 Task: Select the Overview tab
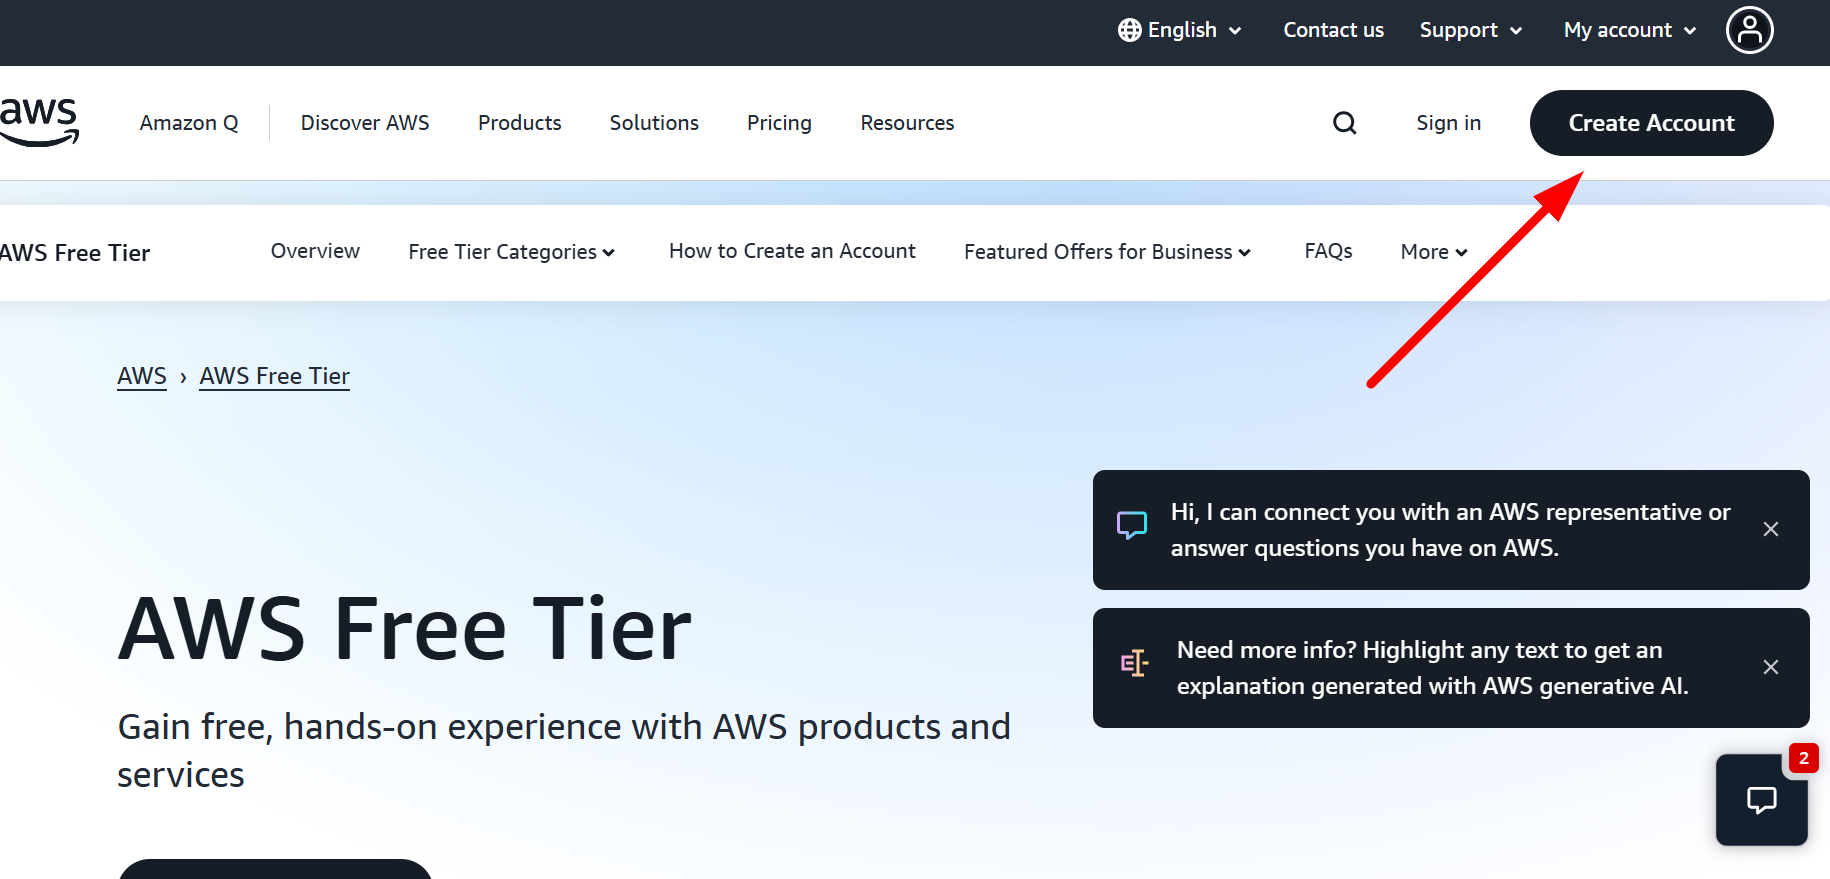(315, 251)
